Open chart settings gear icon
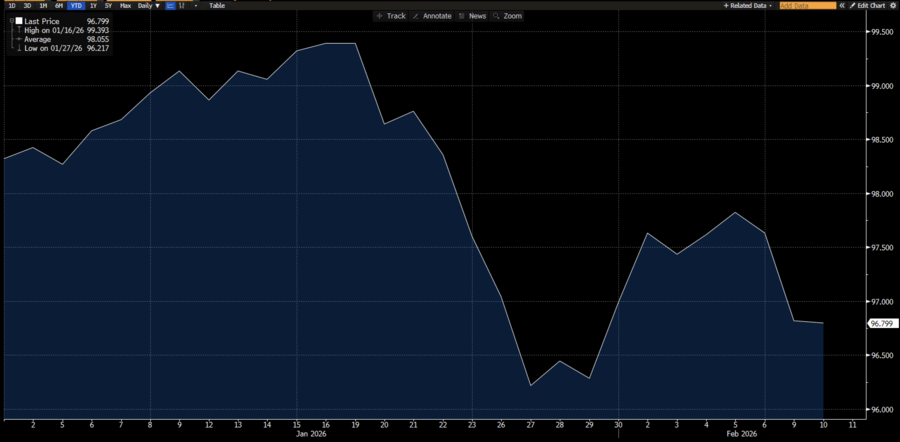The image size is (900, 442). point(893,5)
